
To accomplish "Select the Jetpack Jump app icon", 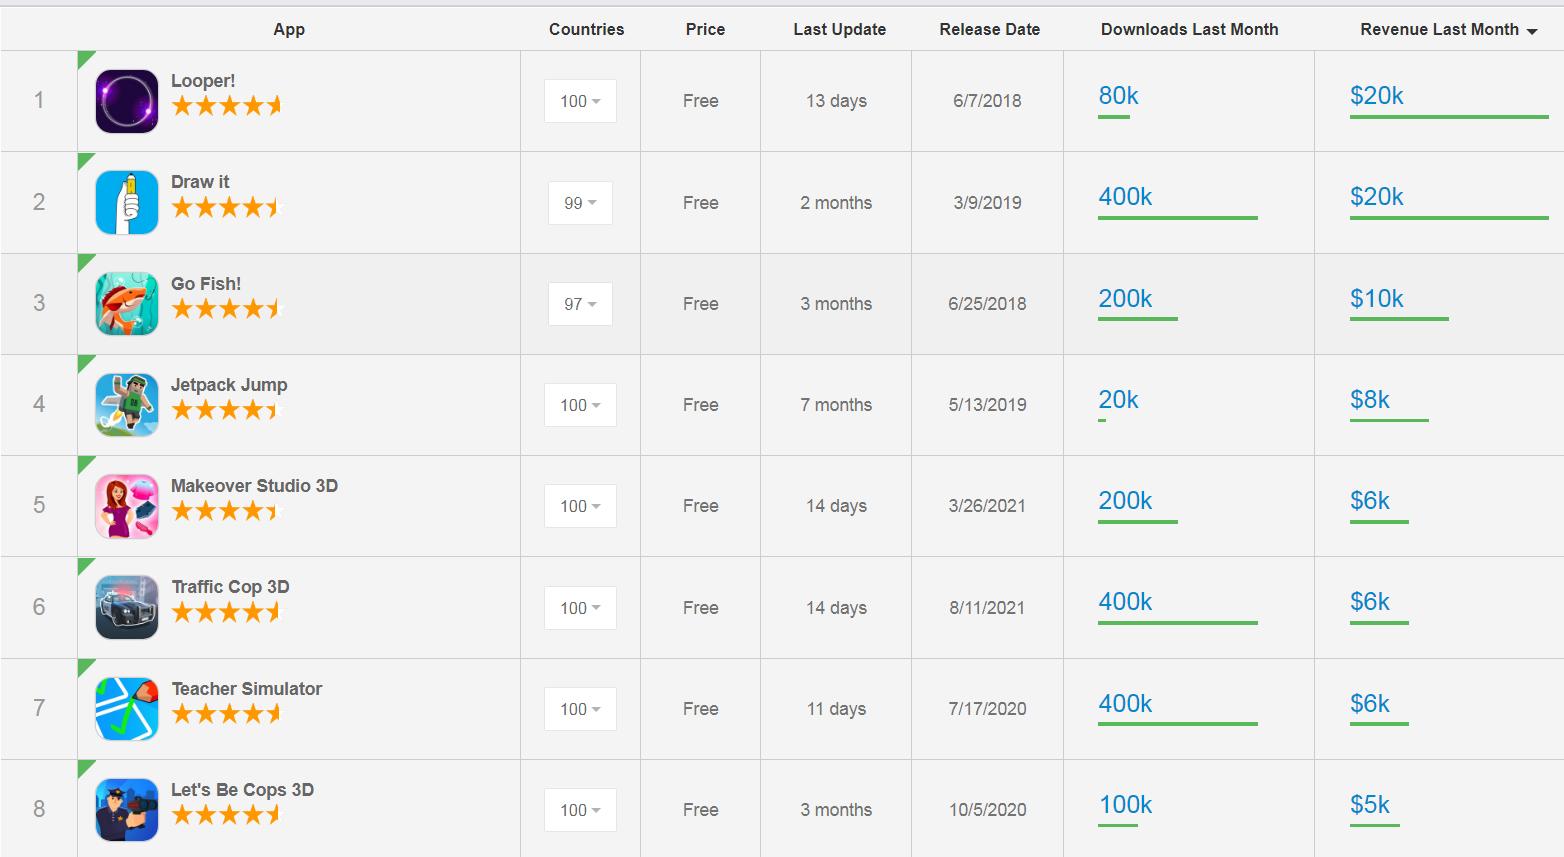I will click(x=127, y=405).
